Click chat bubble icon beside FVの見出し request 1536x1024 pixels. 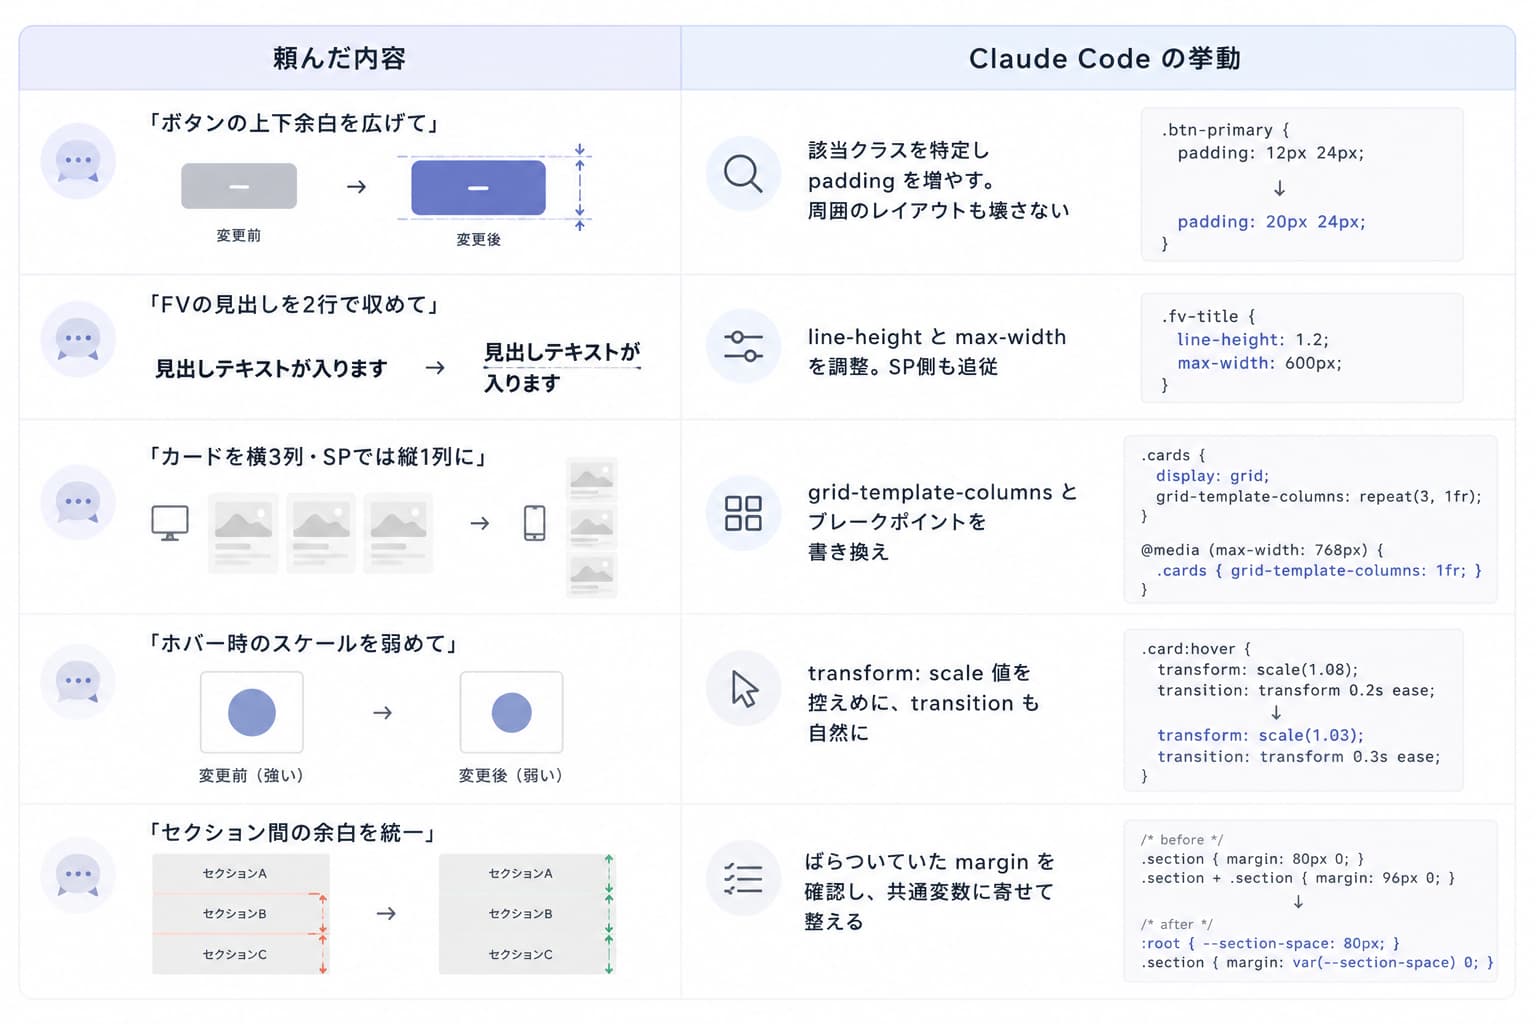click(78, 339)
